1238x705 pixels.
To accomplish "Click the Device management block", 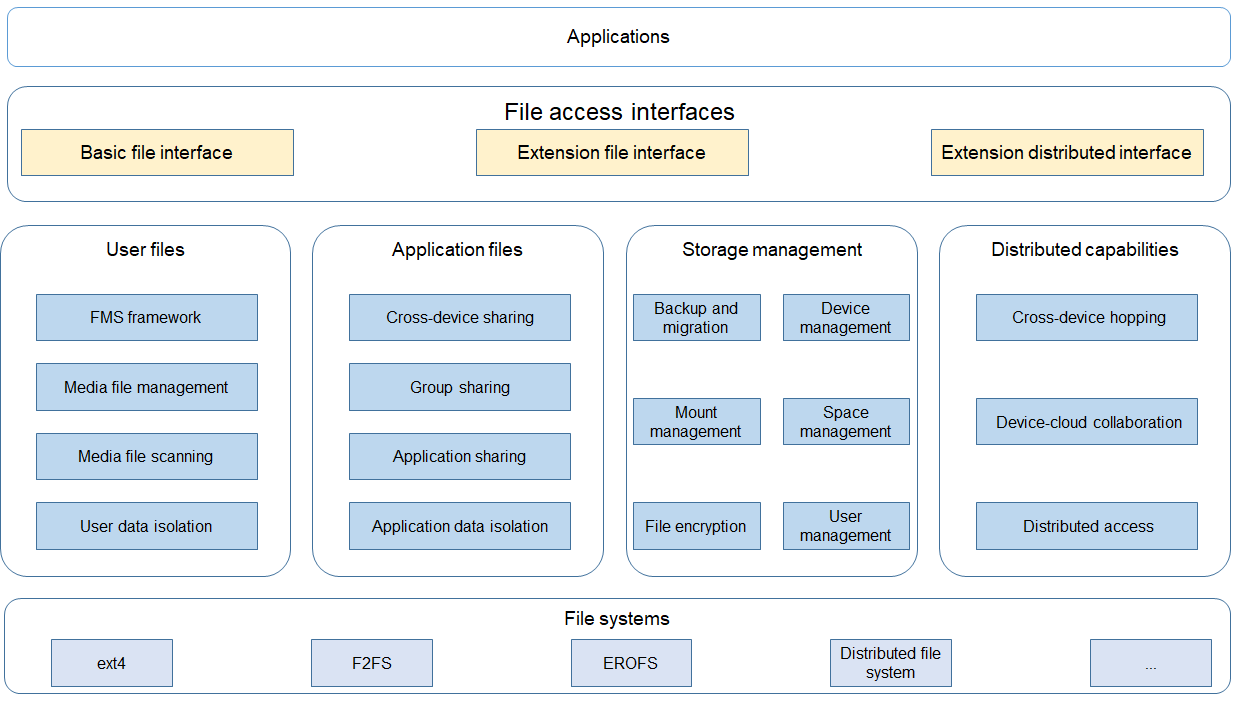I will pyautogui.click(x=846, y=317).
